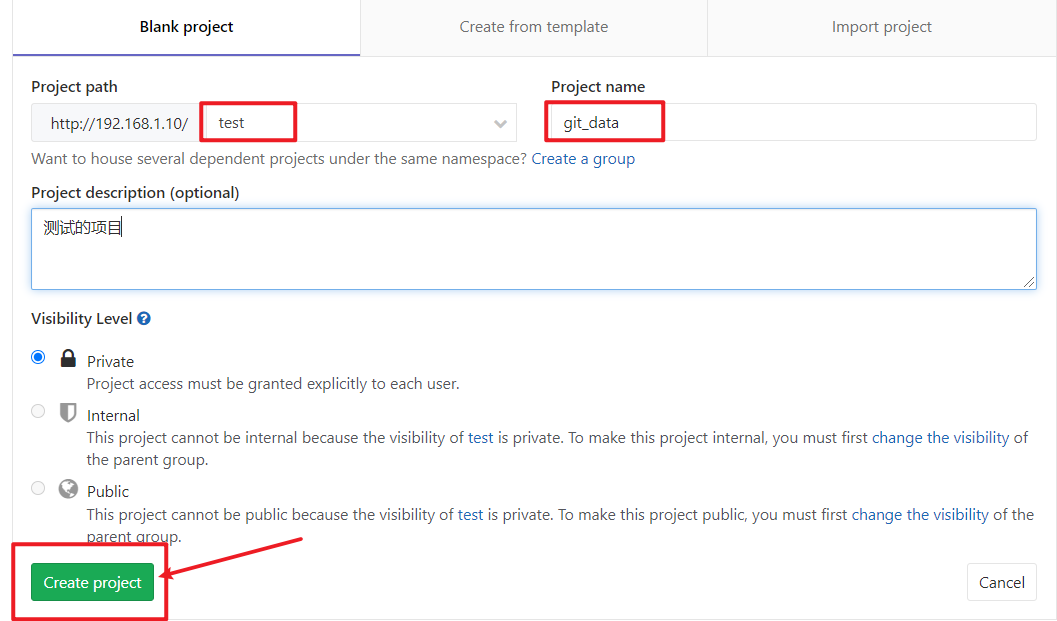
Task: Open the test group link in Internal description
Action: click(481, 438)
